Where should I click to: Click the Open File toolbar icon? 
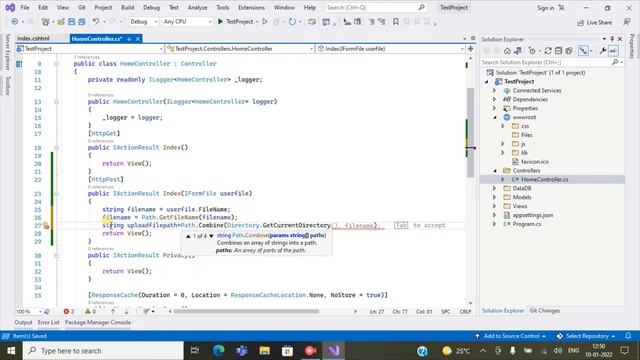(61, 22)
